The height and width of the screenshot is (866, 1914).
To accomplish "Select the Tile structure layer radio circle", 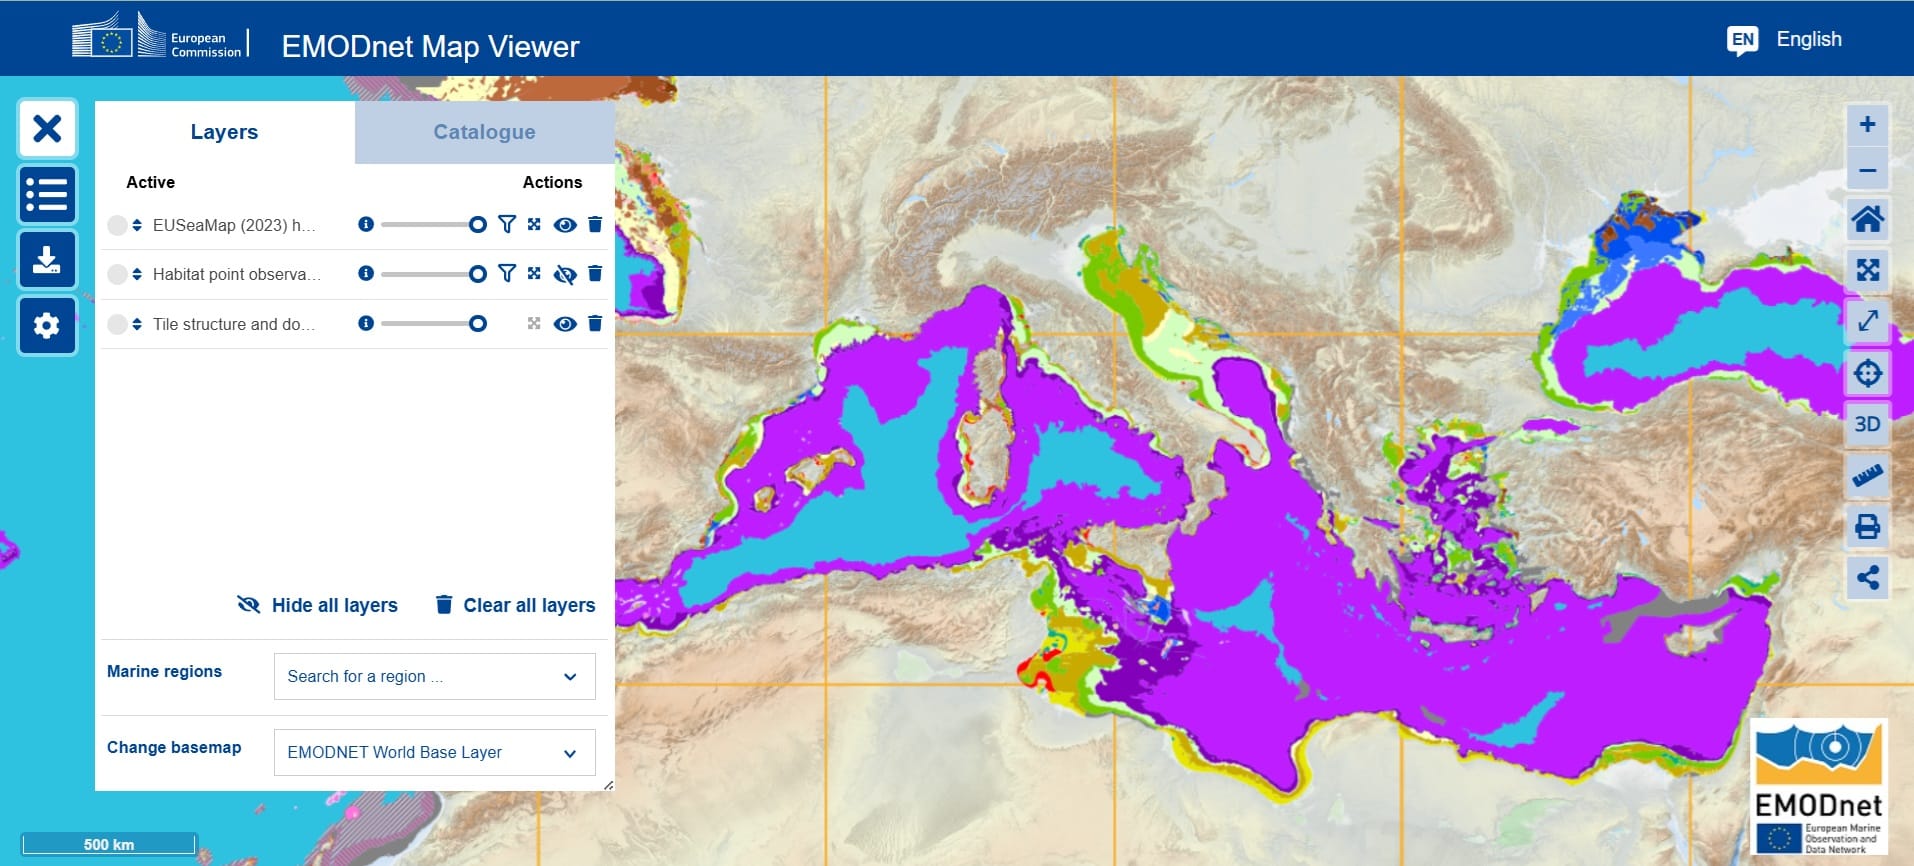I will coord(117,324).
